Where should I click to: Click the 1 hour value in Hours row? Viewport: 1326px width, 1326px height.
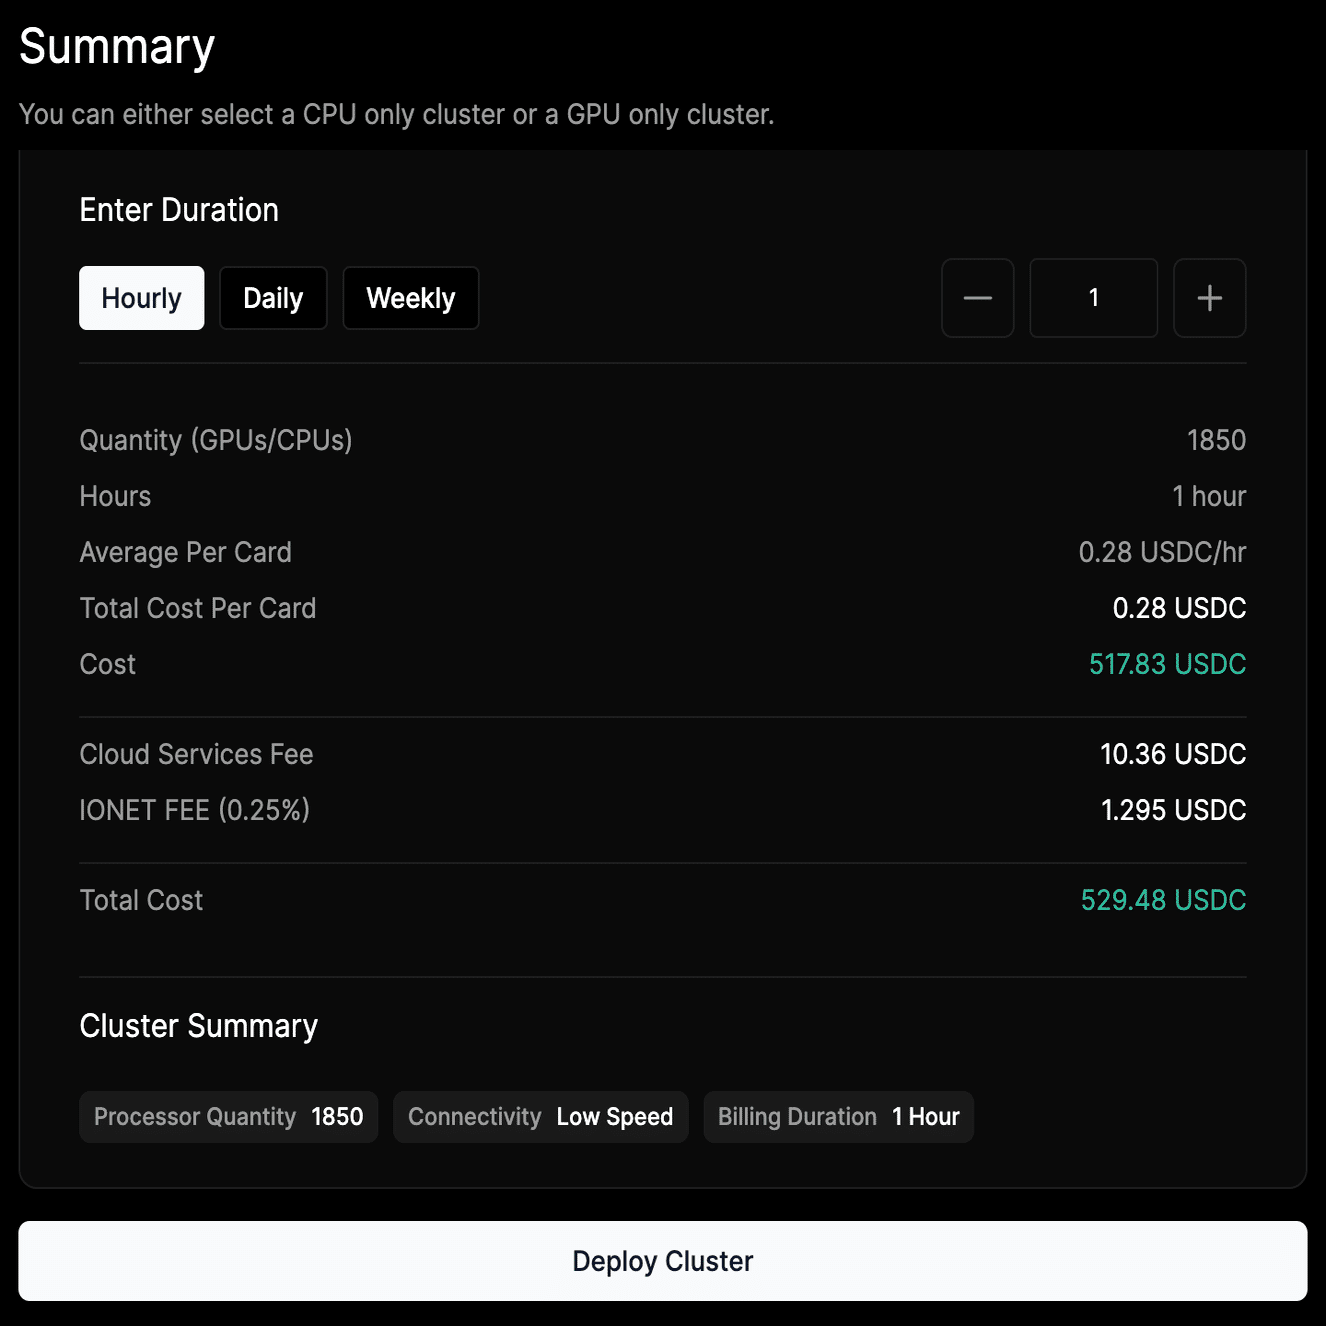click(1209, 496)
